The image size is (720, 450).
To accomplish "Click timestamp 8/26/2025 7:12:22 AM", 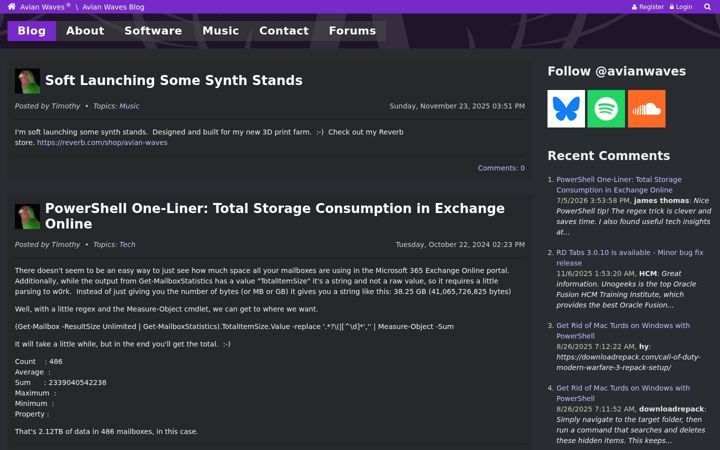I will [596, 347].
